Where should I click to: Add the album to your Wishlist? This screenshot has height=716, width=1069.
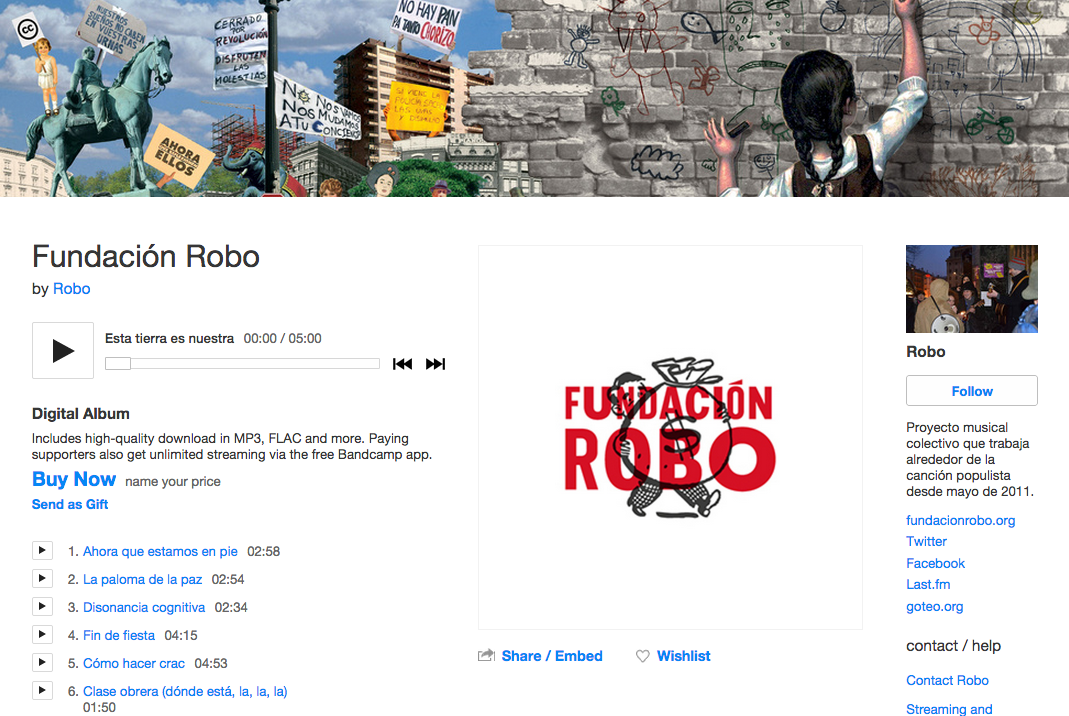673,656
